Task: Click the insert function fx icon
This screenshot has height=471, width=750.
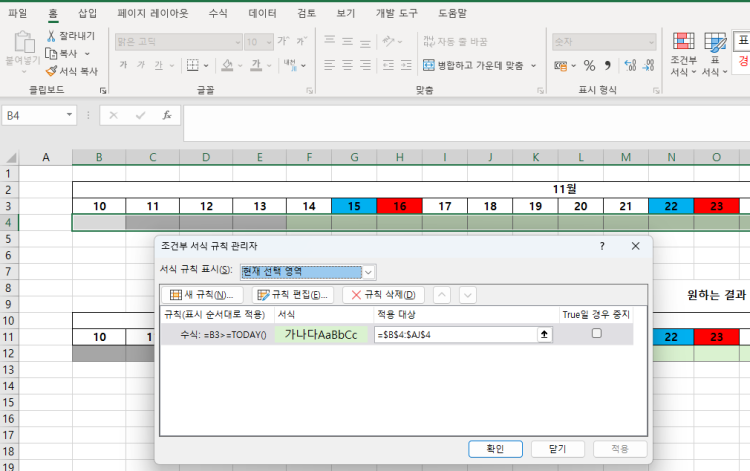Action: [167, 115]
